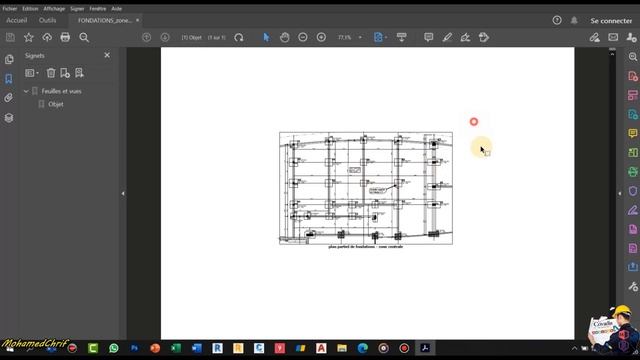
Task: Click the stamp tool icon
Action: click(484, 38)
